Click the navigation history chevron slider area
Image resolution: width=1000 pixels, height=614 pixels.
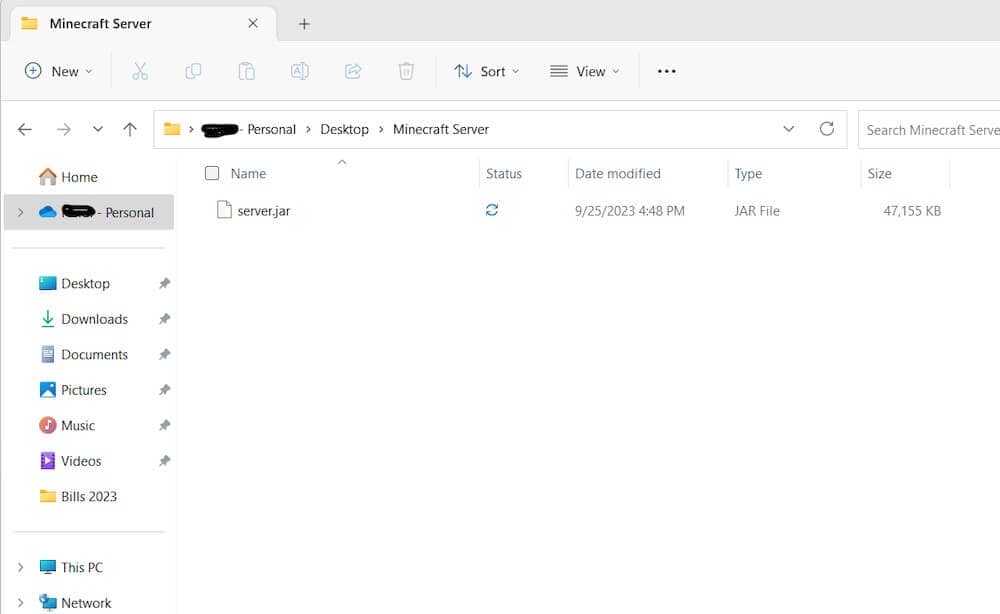pyautogui.click(x=98, y=129)
